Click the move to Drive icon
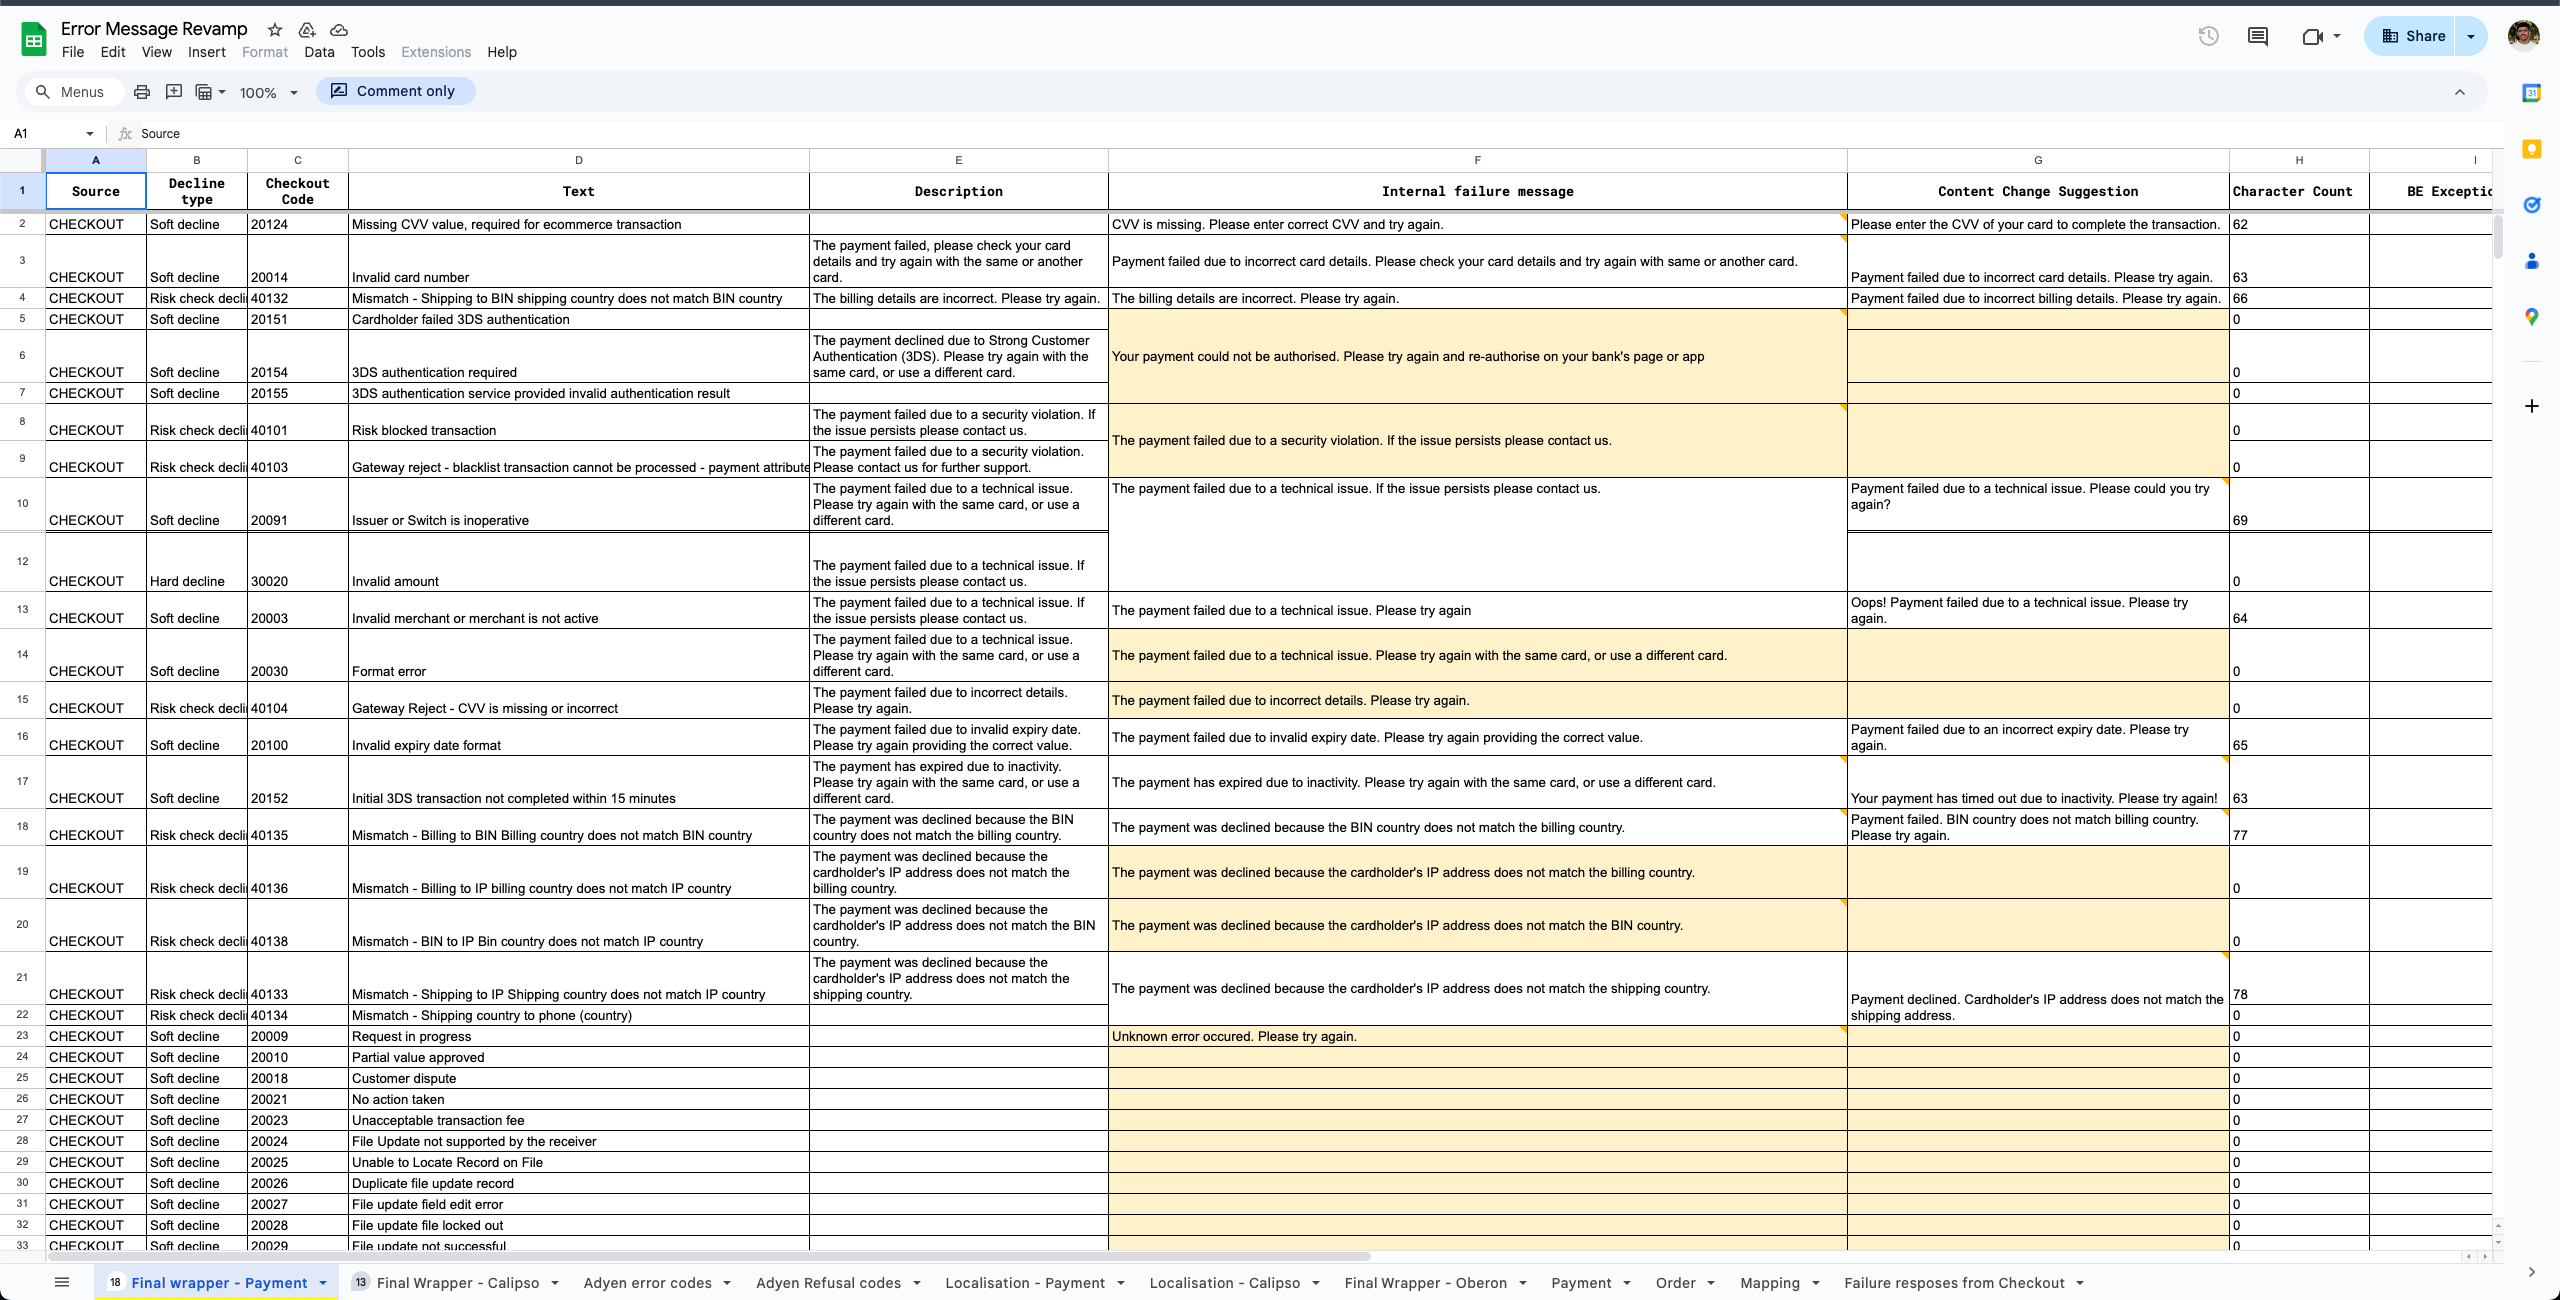 pyautogui.click(x=307, y=30)
